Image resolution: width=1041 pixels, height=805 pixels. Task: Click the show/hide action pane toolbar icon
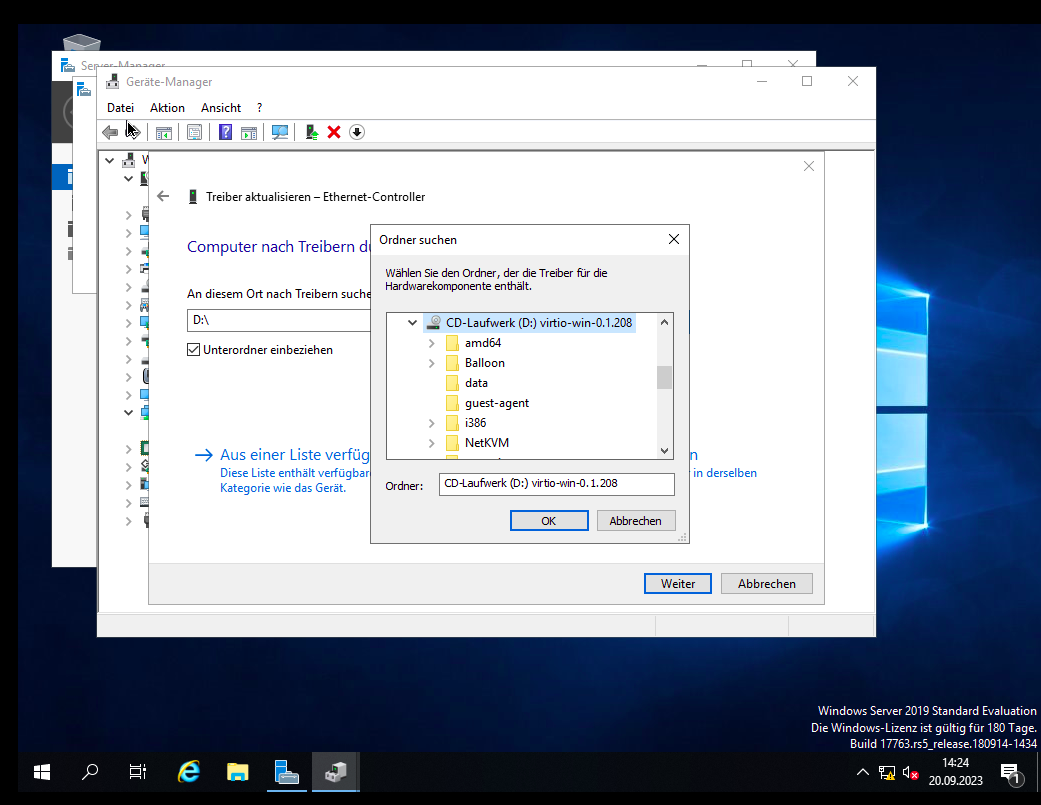(249, 132)
